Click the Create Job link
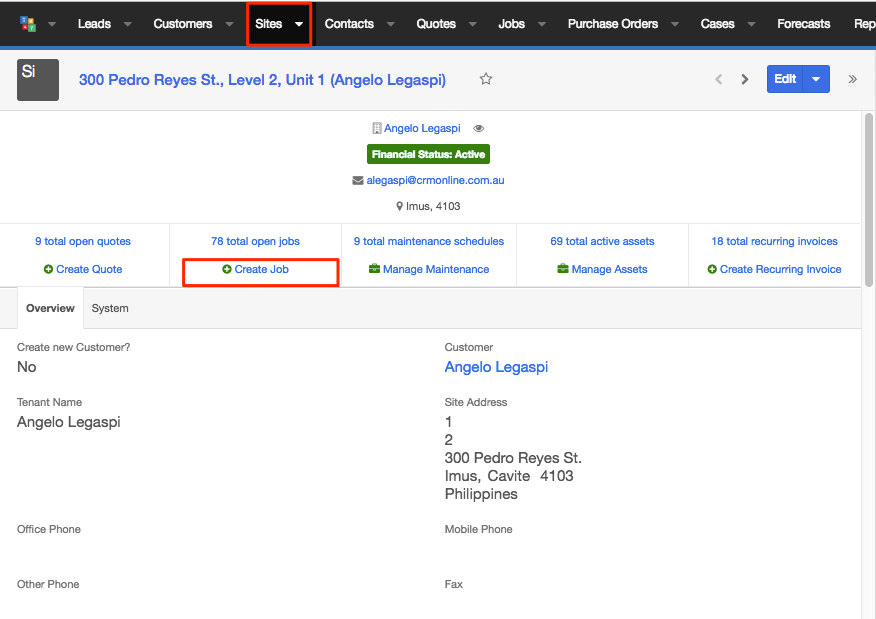 click(261, 269)
